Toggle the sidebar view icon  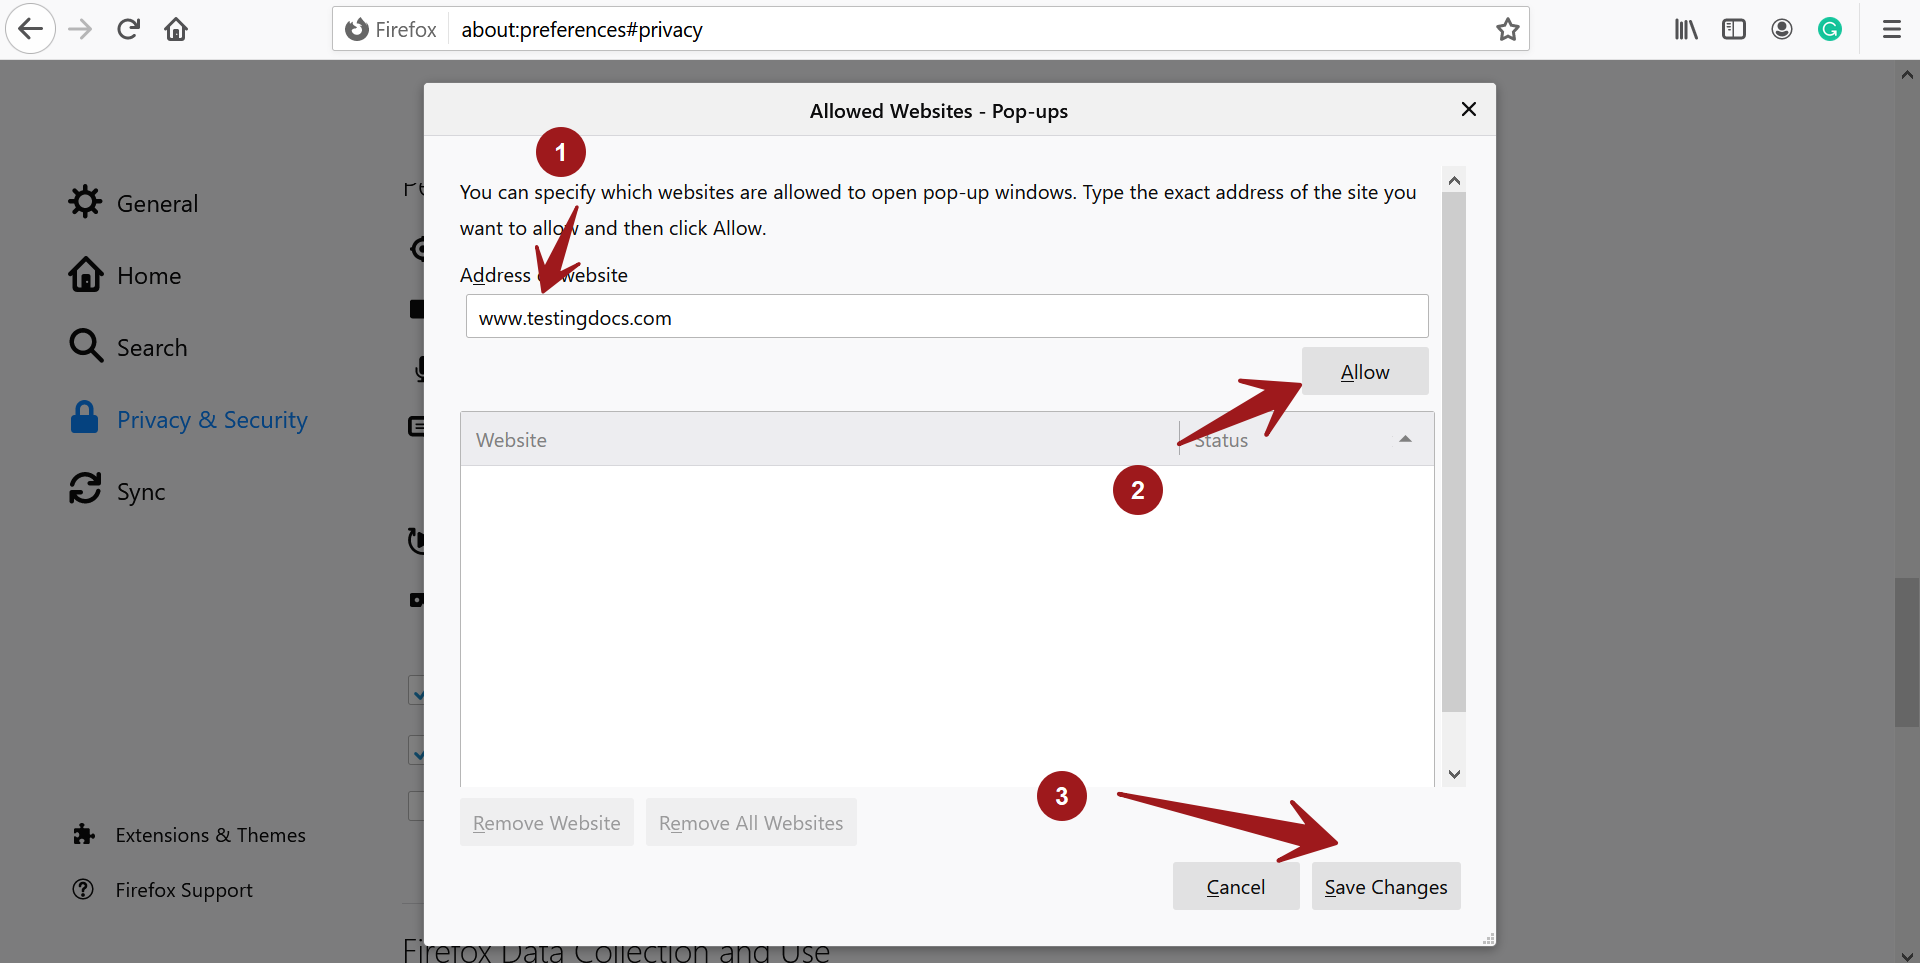coord(1734,30)
